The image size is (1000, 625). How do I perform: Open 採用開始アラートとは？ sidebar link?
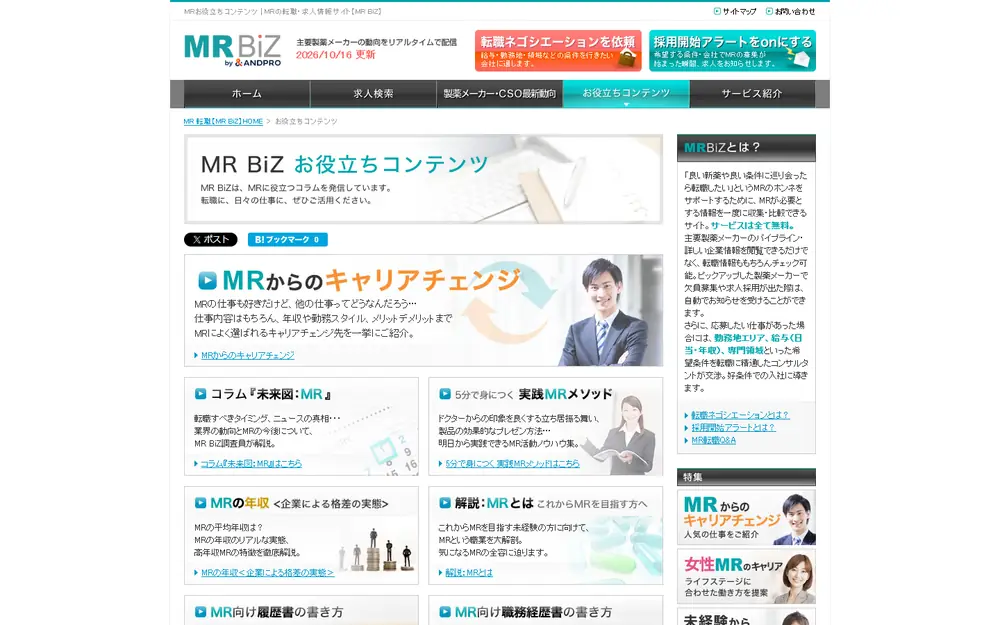733,428
